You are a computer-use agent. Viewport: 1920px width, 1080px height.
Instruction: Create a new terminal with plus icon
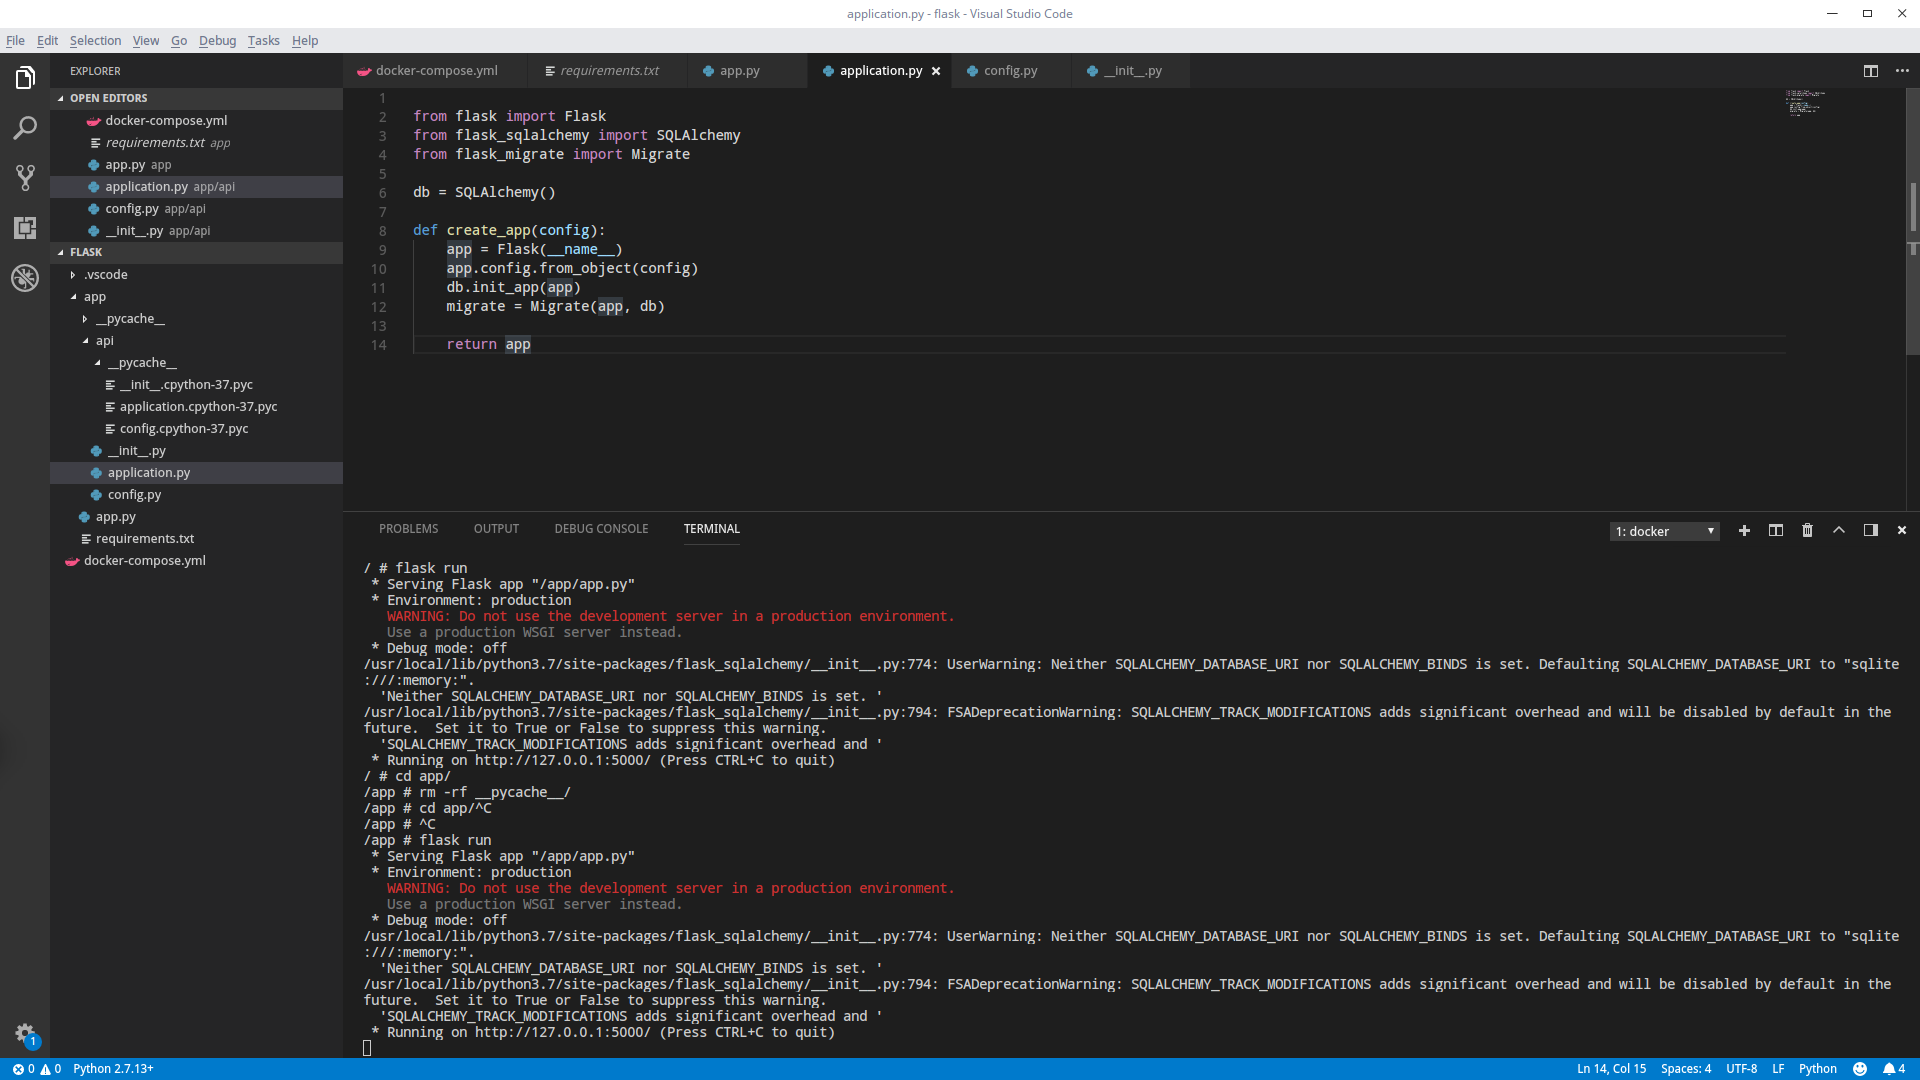click(x=1744, y=531)
